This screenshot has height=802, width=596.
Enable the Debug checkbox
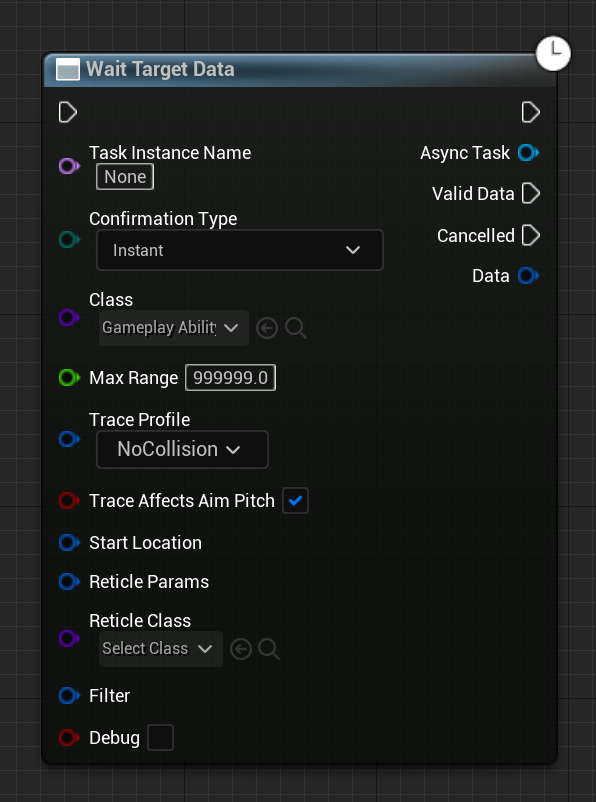(x=160, y=738)
